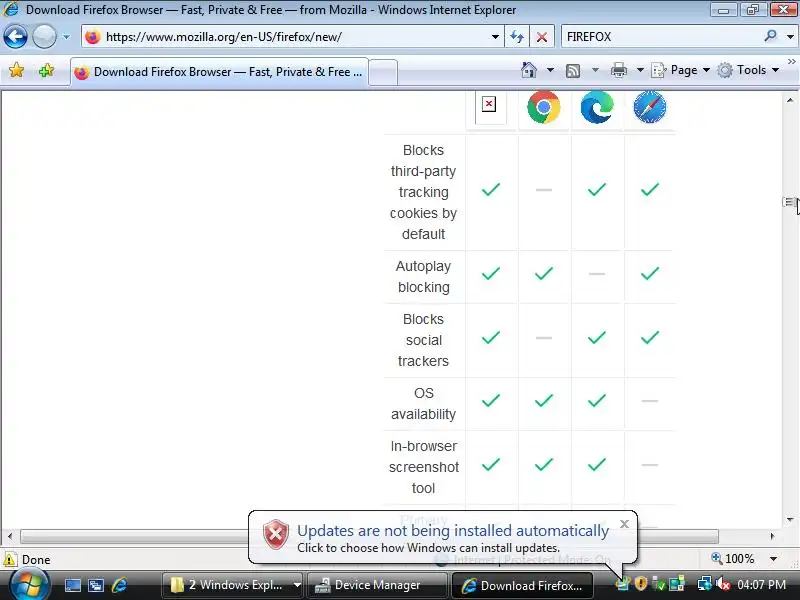
Task: Expand the zoom level dropdown arrow
Action: [773, 559]
